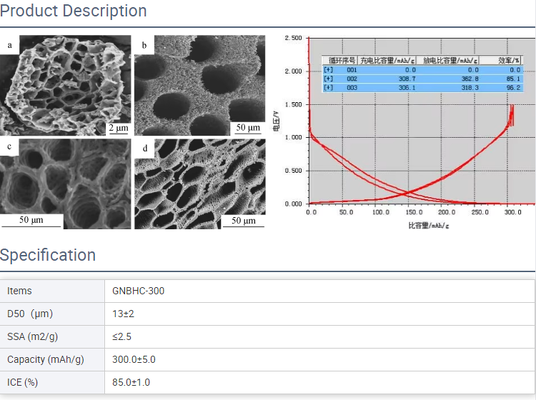Screen dimensions: 536x400
Task: Click cycle 001 row in chart table
Action: coord(423,70)
